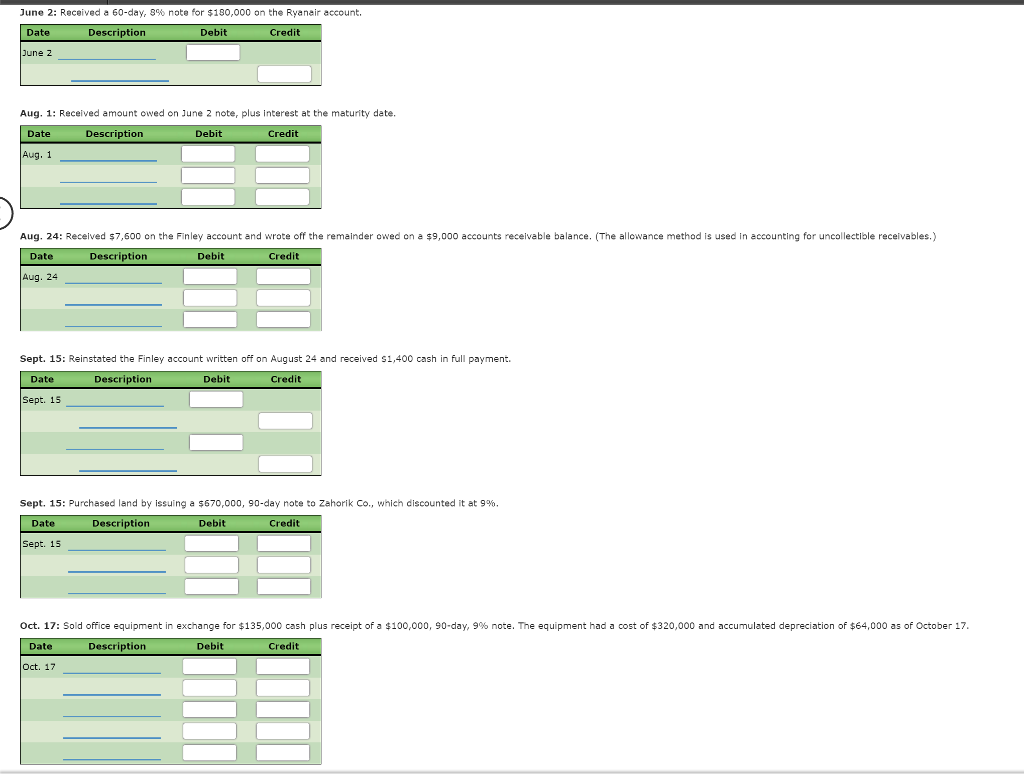This screenshot has width=1024, height=775.
Task: Click Aug. 1 first row credit field
Action: coord(282,154)
